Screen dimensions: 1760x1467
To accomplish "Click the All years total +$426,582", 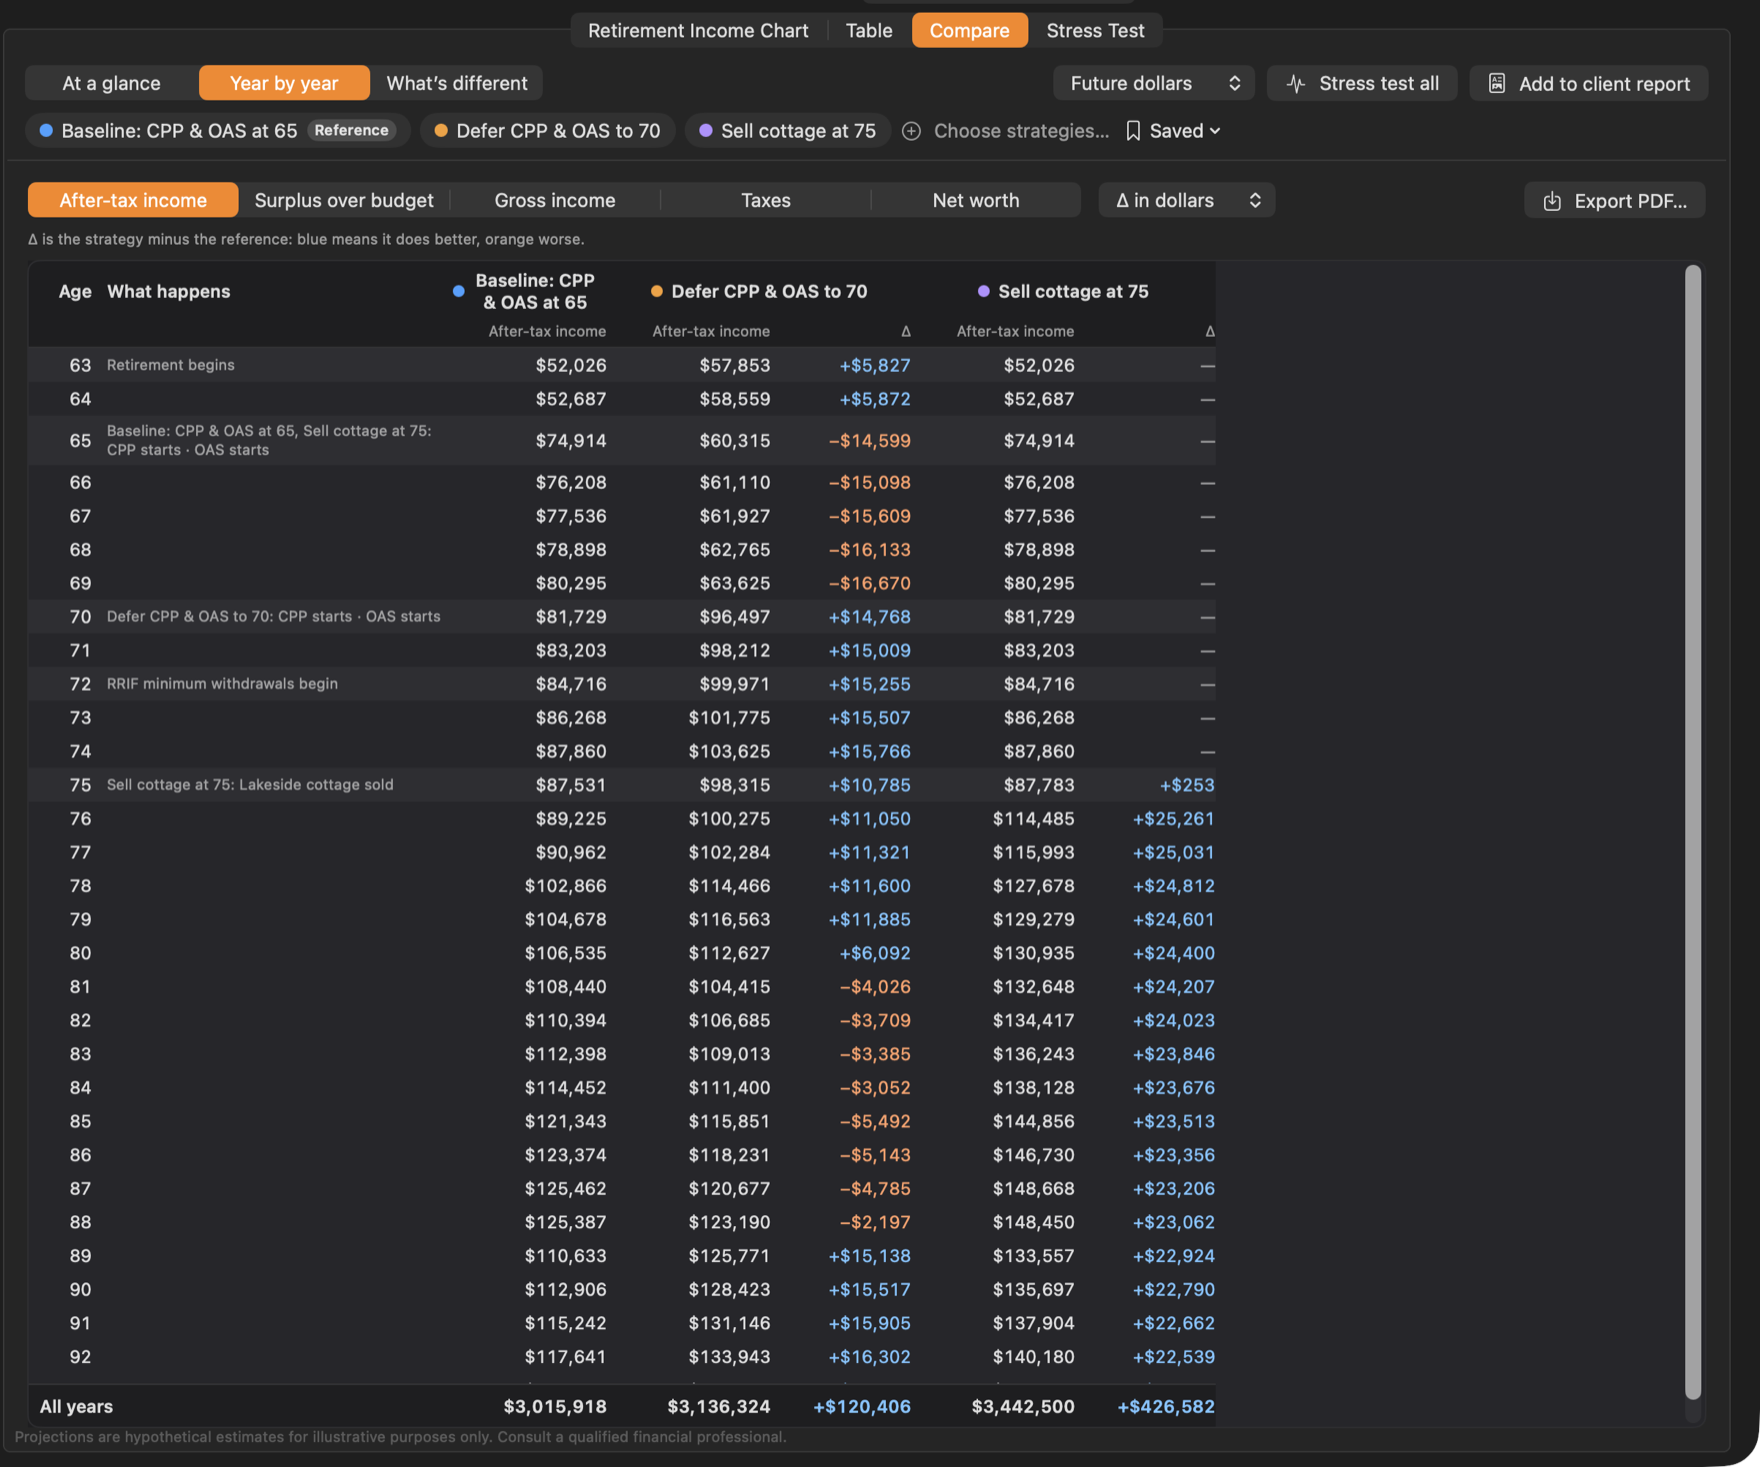I will point(1166,1407).
